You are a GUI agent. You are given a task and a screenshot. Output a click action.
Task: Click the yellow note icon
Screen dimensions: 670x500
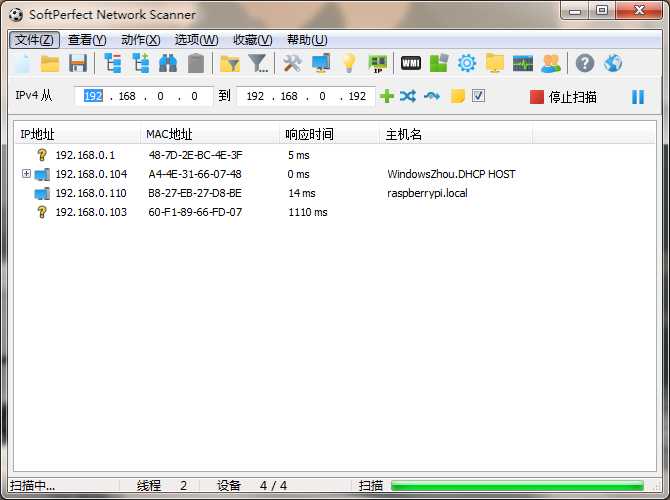click(458, 96)
